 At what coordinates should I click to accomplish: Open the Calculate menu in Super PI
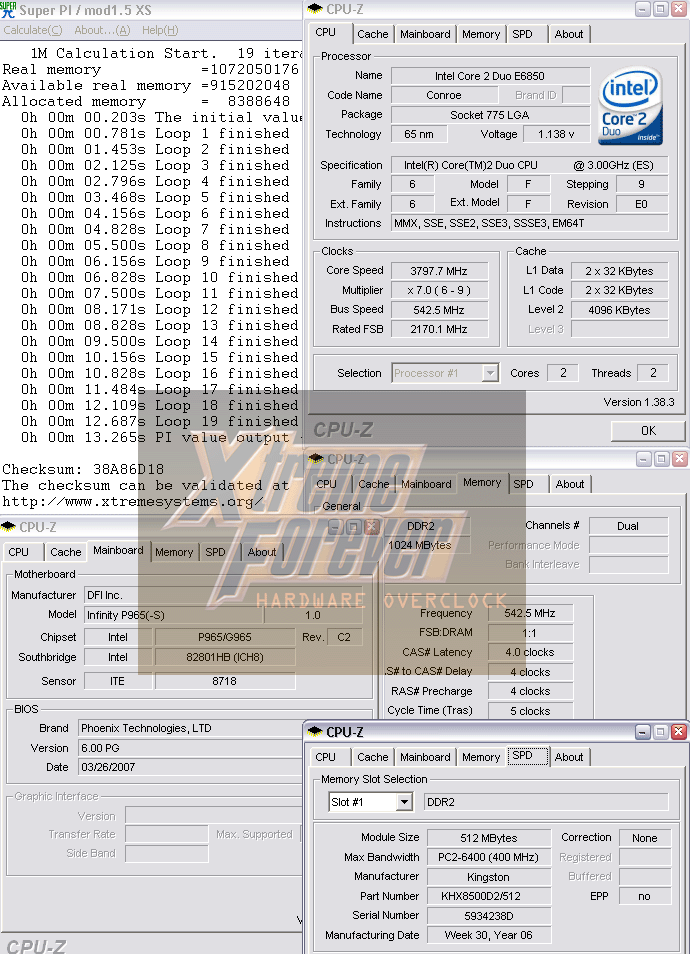[33, 30]
